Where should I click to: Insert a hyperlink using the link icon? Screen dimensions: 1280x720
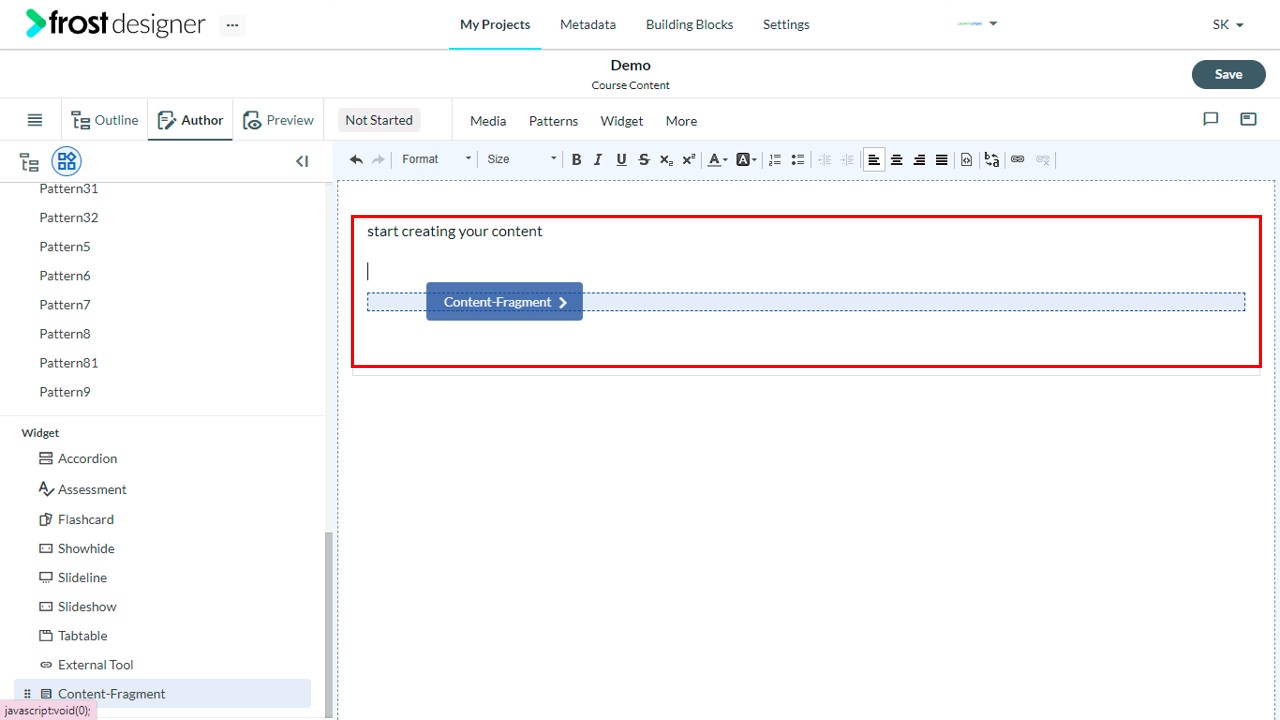(1017, 159)
